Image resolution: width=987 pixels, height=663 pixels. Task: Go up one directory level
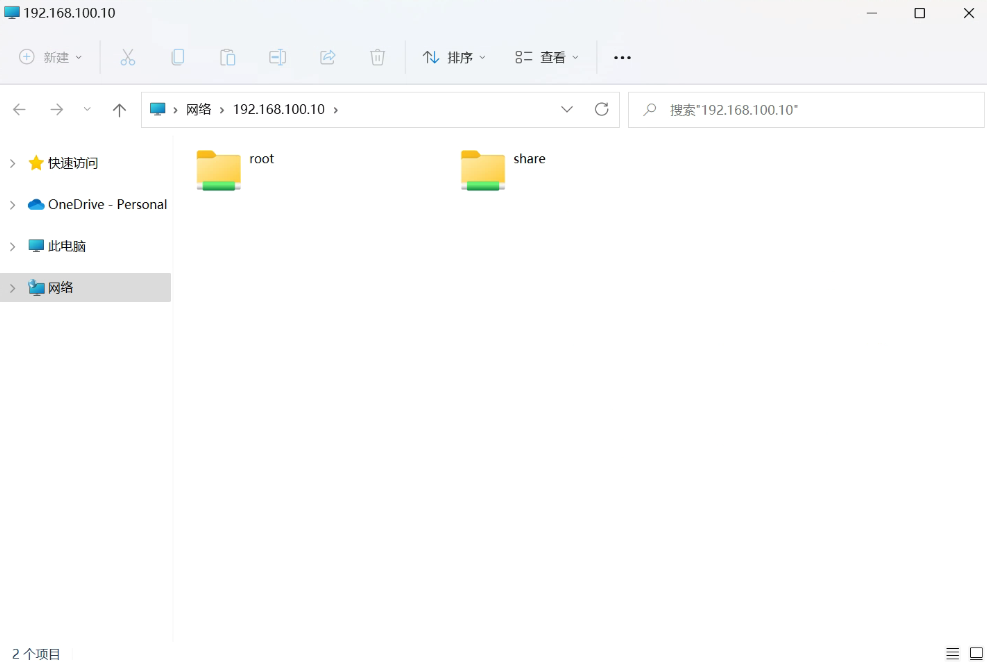tap(119, 110)
